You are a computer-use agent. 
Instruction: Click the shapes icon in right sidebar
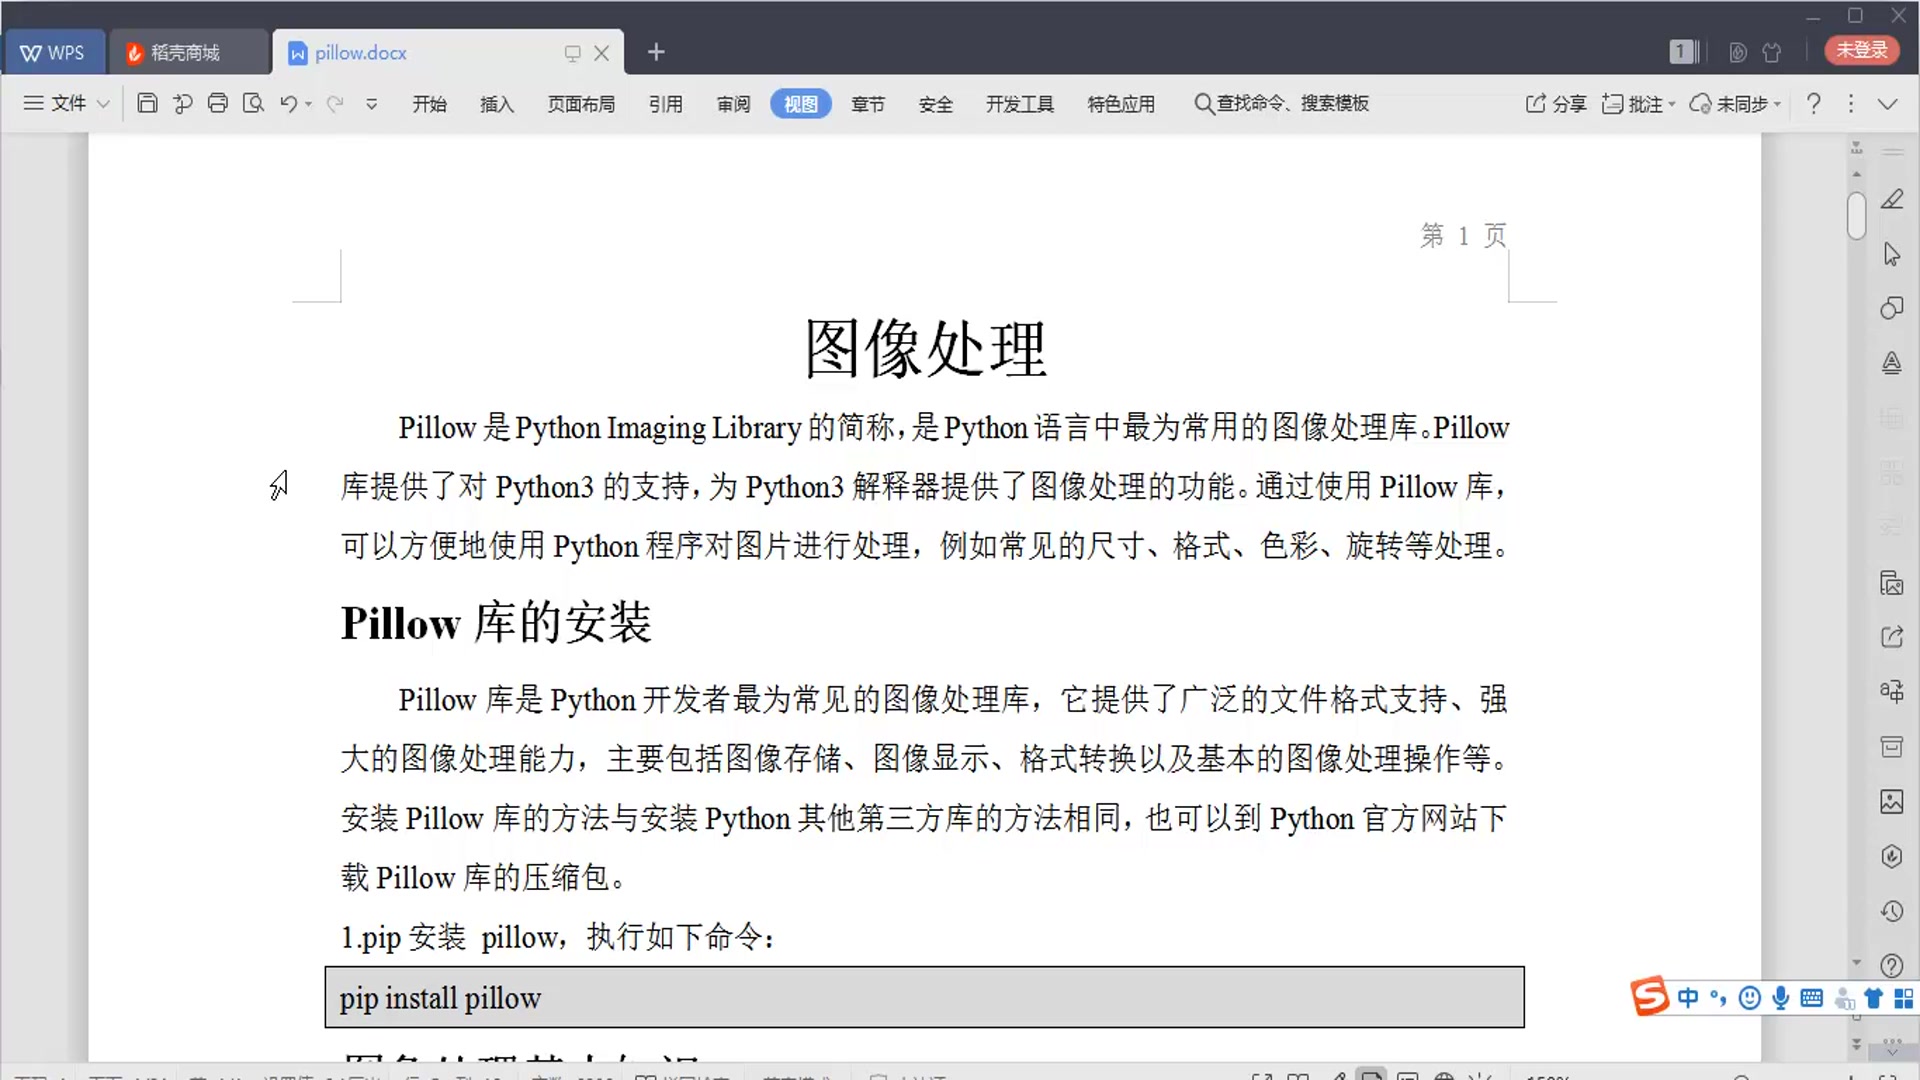(x=1891, y=308)
